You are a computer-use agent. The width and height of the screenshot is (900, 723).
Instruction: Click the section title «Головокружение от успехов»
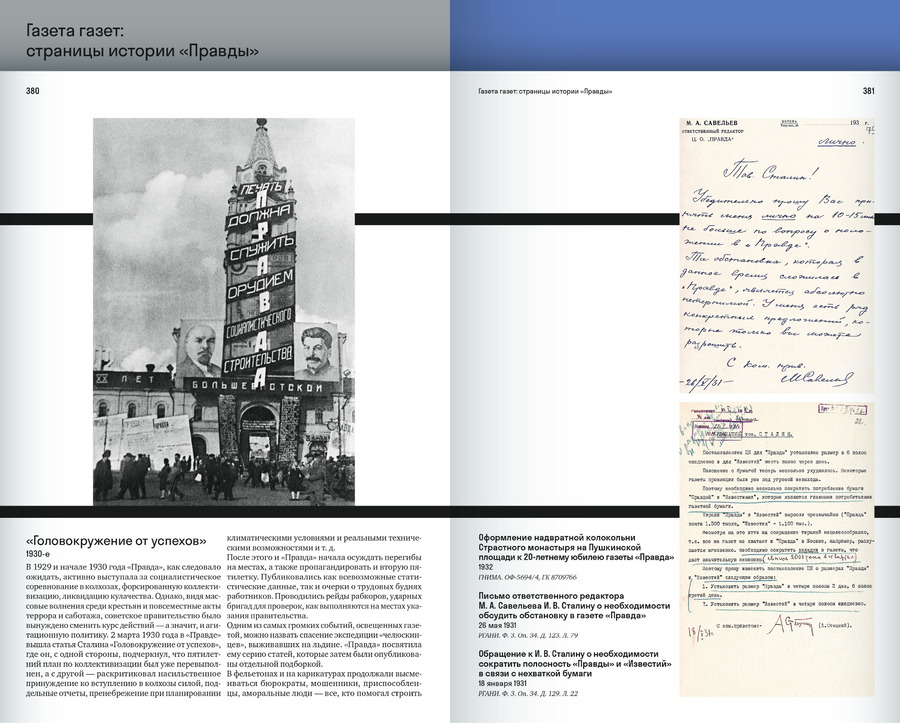click(x=116, y=541)
